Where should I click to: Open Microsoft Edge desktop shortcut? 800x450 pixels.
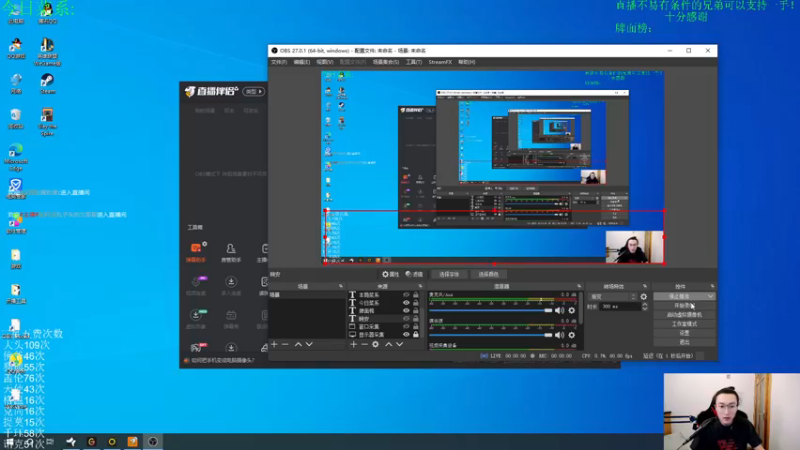[x=15, y=157]
